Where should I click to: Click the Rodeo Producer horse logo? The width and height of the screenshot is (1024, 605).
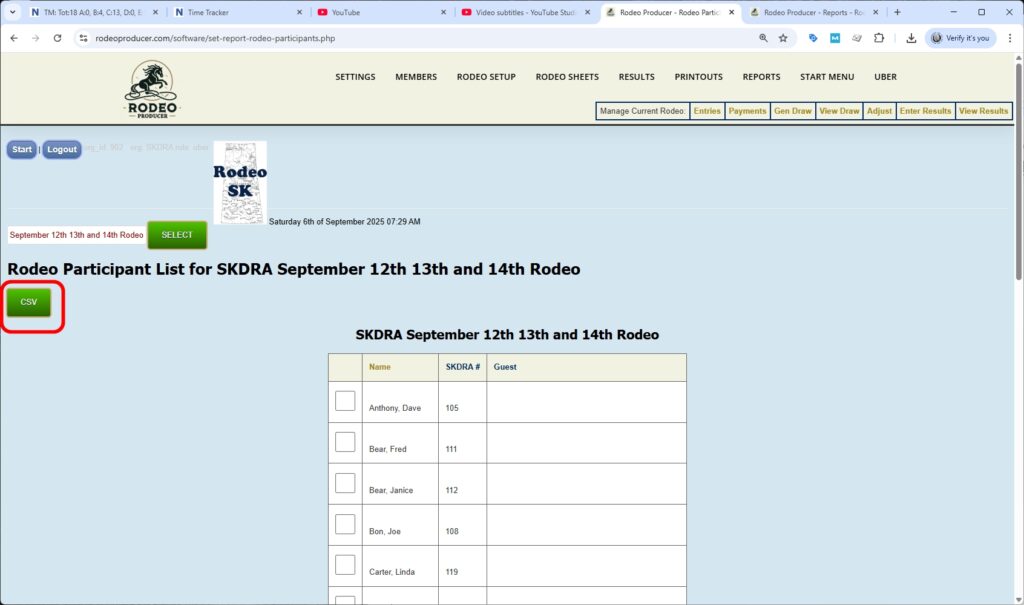[x=151, y=89]
